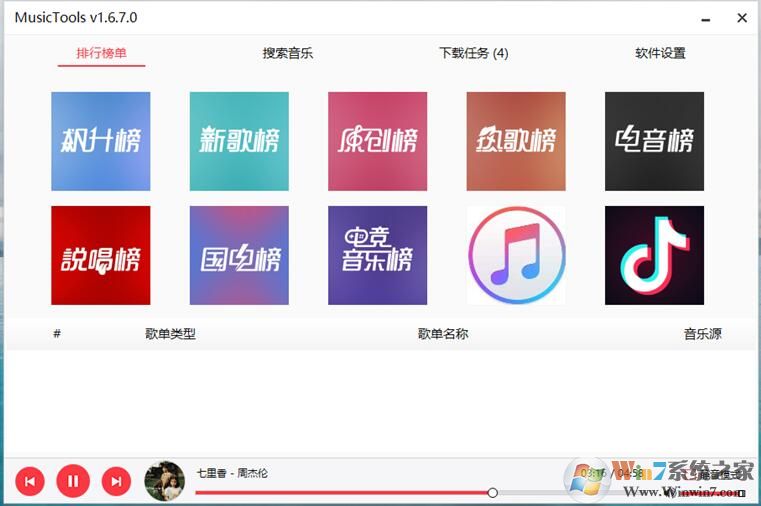Click the 歌单类型 column header

tap(170, 334)
